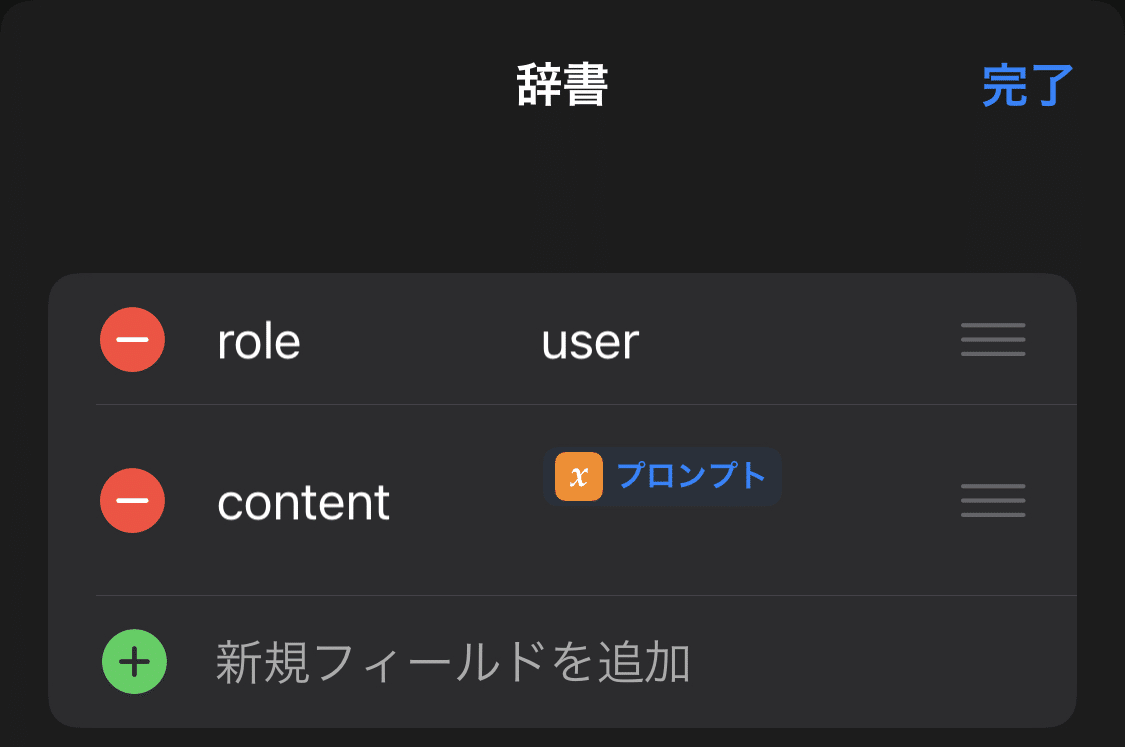
Task: Grab the reorder handle on the content row
Action: click(993, 501)
